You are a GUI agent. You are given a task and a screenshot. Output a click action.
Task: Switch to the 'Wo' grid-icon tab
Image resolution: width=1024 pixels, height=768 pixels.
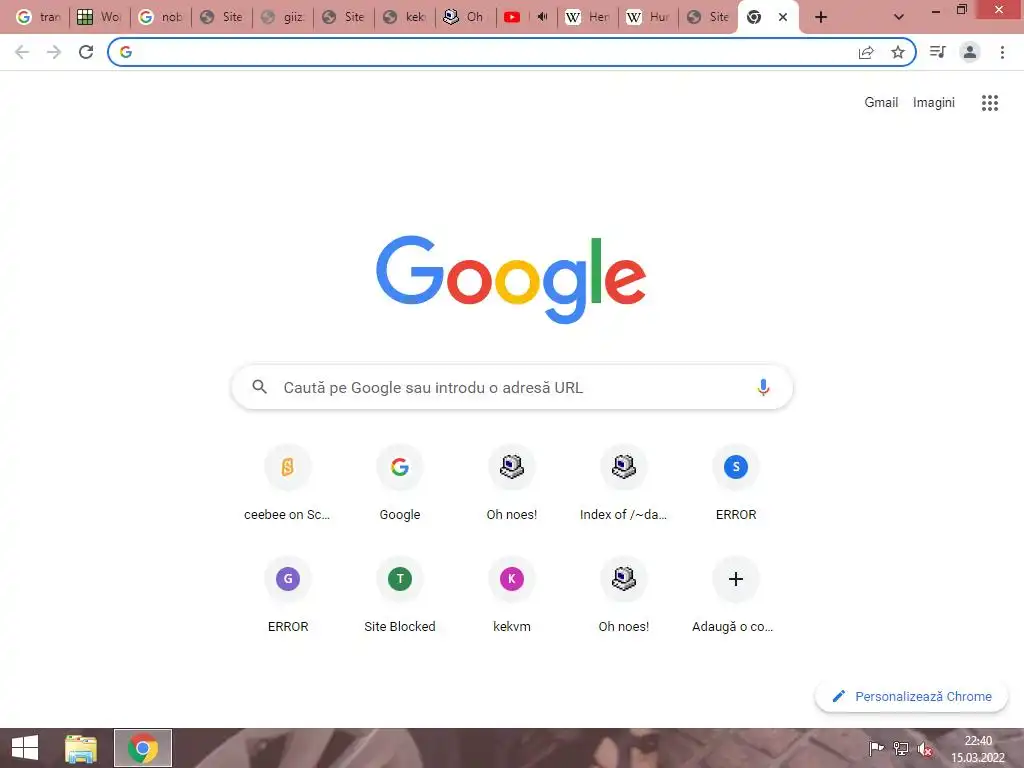[x=99, y=17]
